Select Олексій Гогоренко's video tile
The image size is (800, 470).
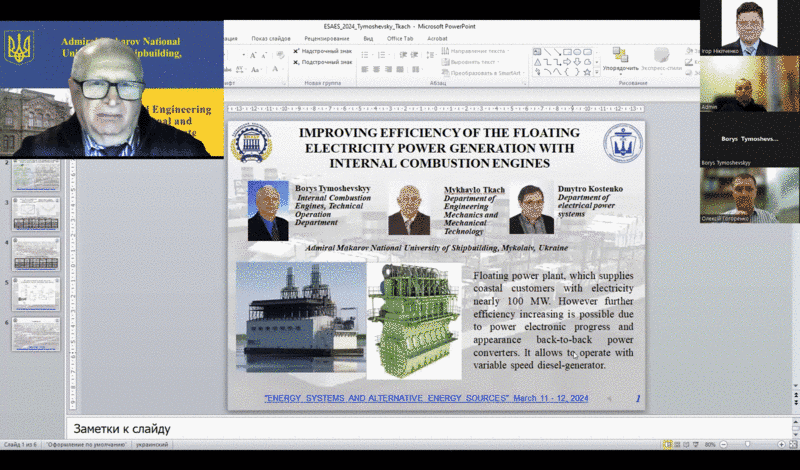(749, 195)
